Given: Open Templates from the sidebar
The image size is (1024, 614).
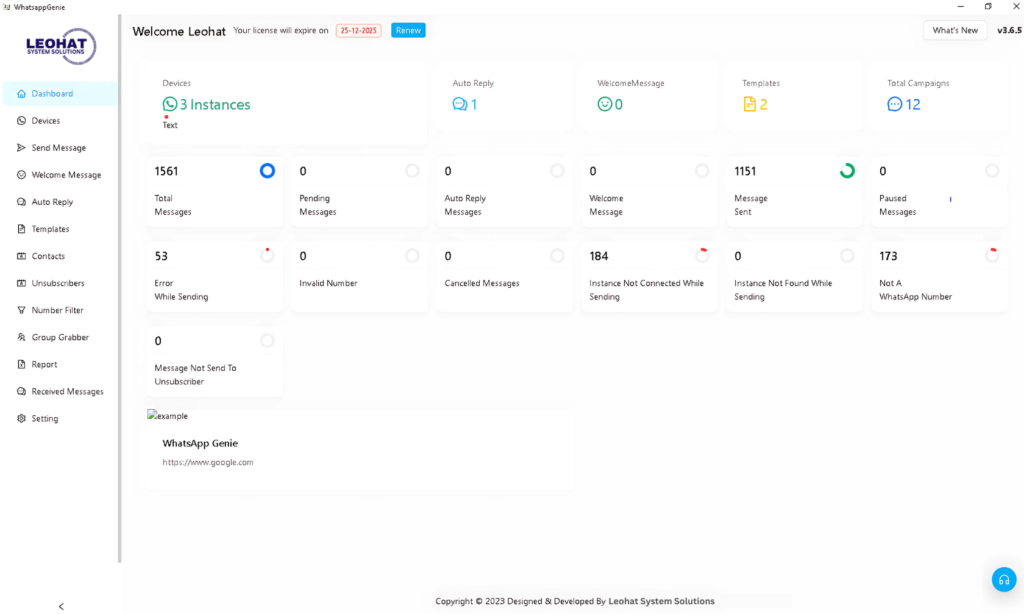Looking at the screenshot, I should (x=60, y=229).
